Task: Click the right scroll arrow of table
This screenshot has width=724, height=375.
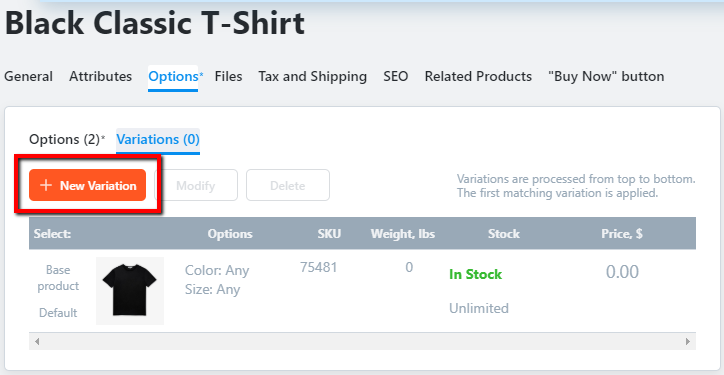Action: click(688, 342)
